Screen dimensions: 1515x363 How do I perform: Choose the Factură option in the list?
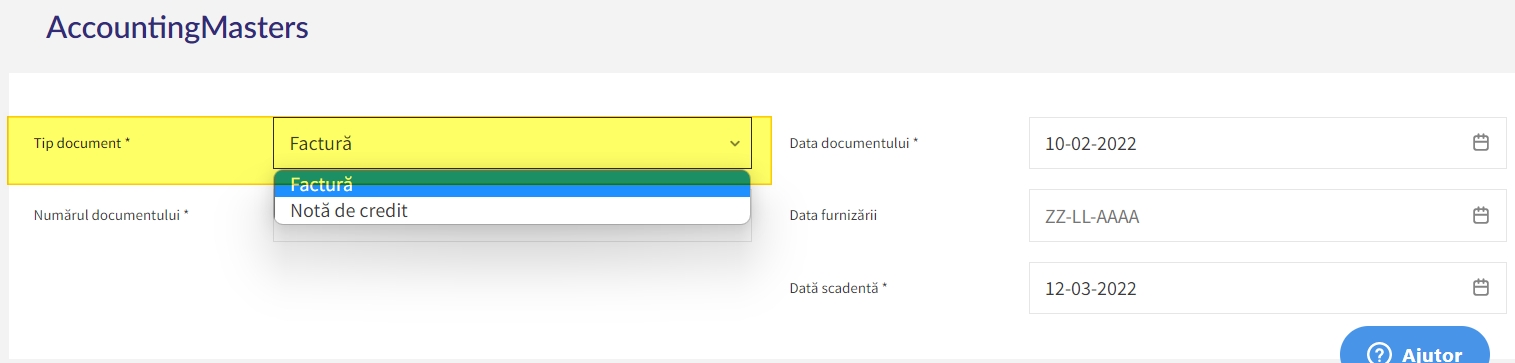pyautogui.click(x=512, y=184)
